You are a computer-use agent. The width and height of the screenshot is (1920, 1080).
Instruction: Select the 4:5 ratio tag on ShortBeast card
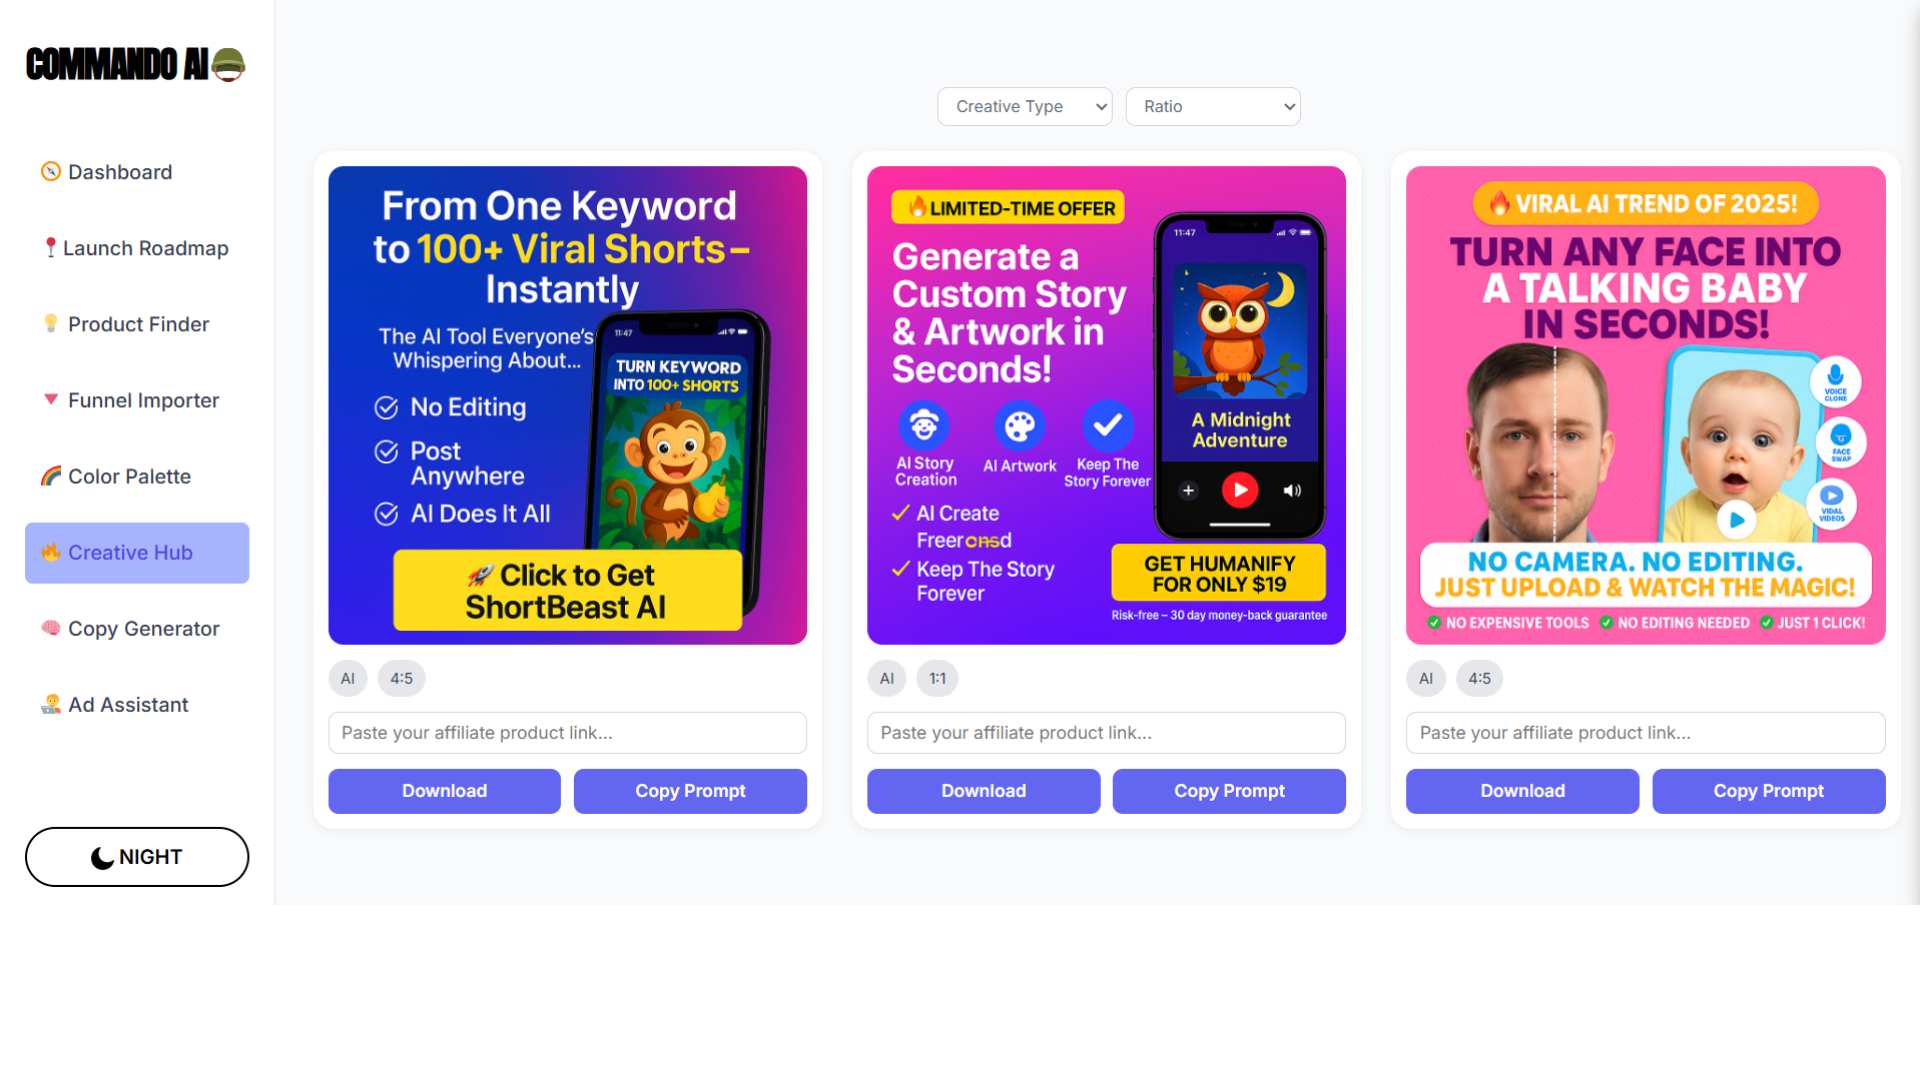401,678
